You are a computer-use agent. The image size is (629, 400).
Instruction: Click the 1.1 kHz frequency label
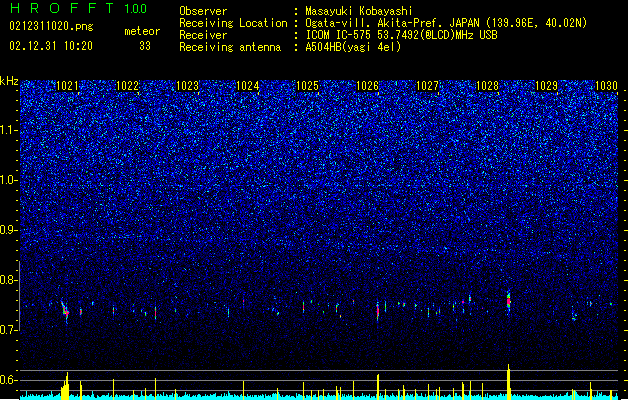[x=9, y=130]
